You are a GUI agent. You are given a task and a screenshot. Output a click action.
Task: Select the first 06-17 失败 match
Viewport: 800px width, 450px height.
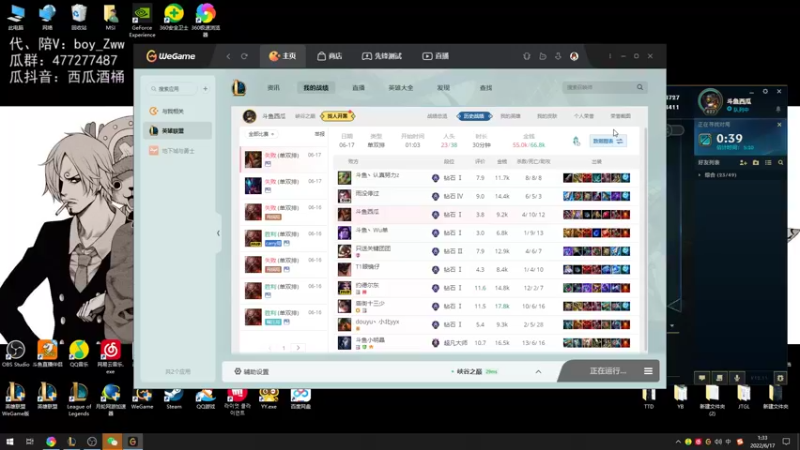[x=284, y=159]
